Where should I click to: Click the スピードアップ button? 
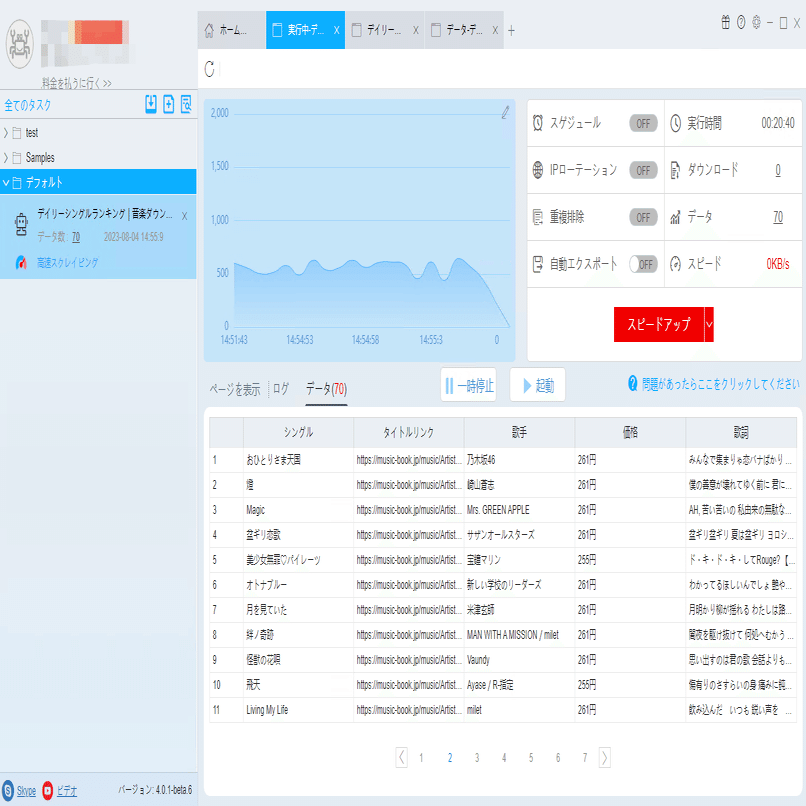pyautogui.click(x=658, y=324)
